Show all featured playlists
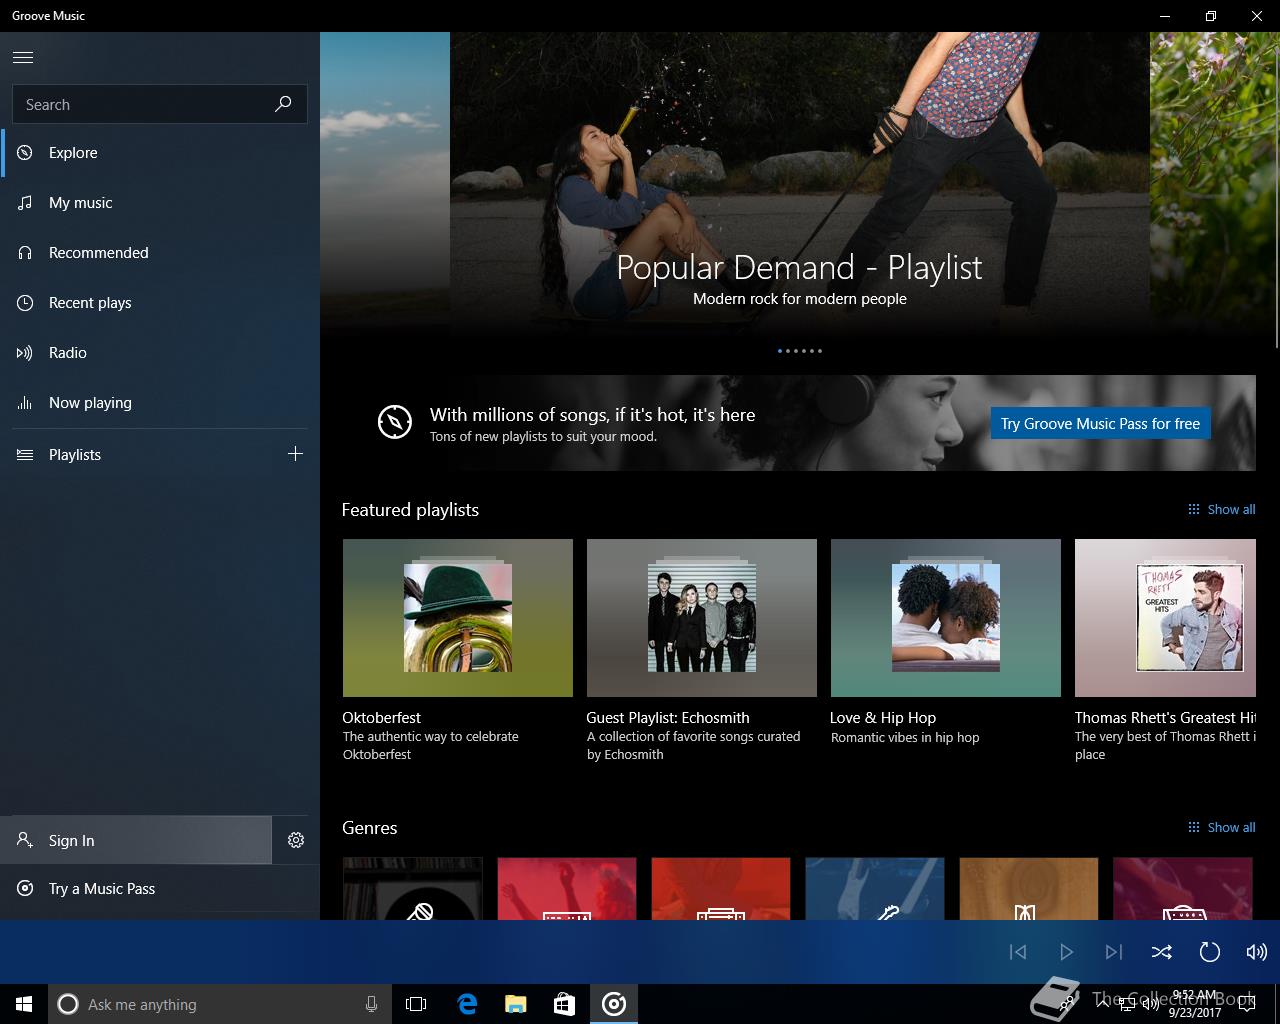1280x1024 pixels. [x=1221, y=509]
